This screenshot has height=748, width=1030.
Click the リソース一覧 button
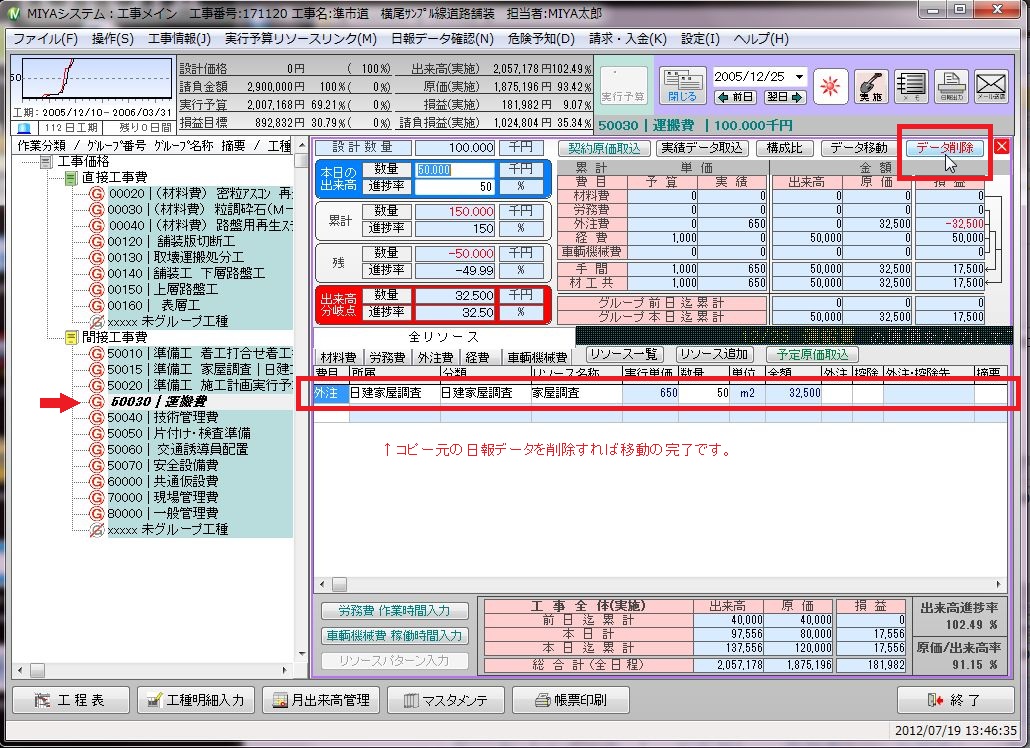coord(623,355)
